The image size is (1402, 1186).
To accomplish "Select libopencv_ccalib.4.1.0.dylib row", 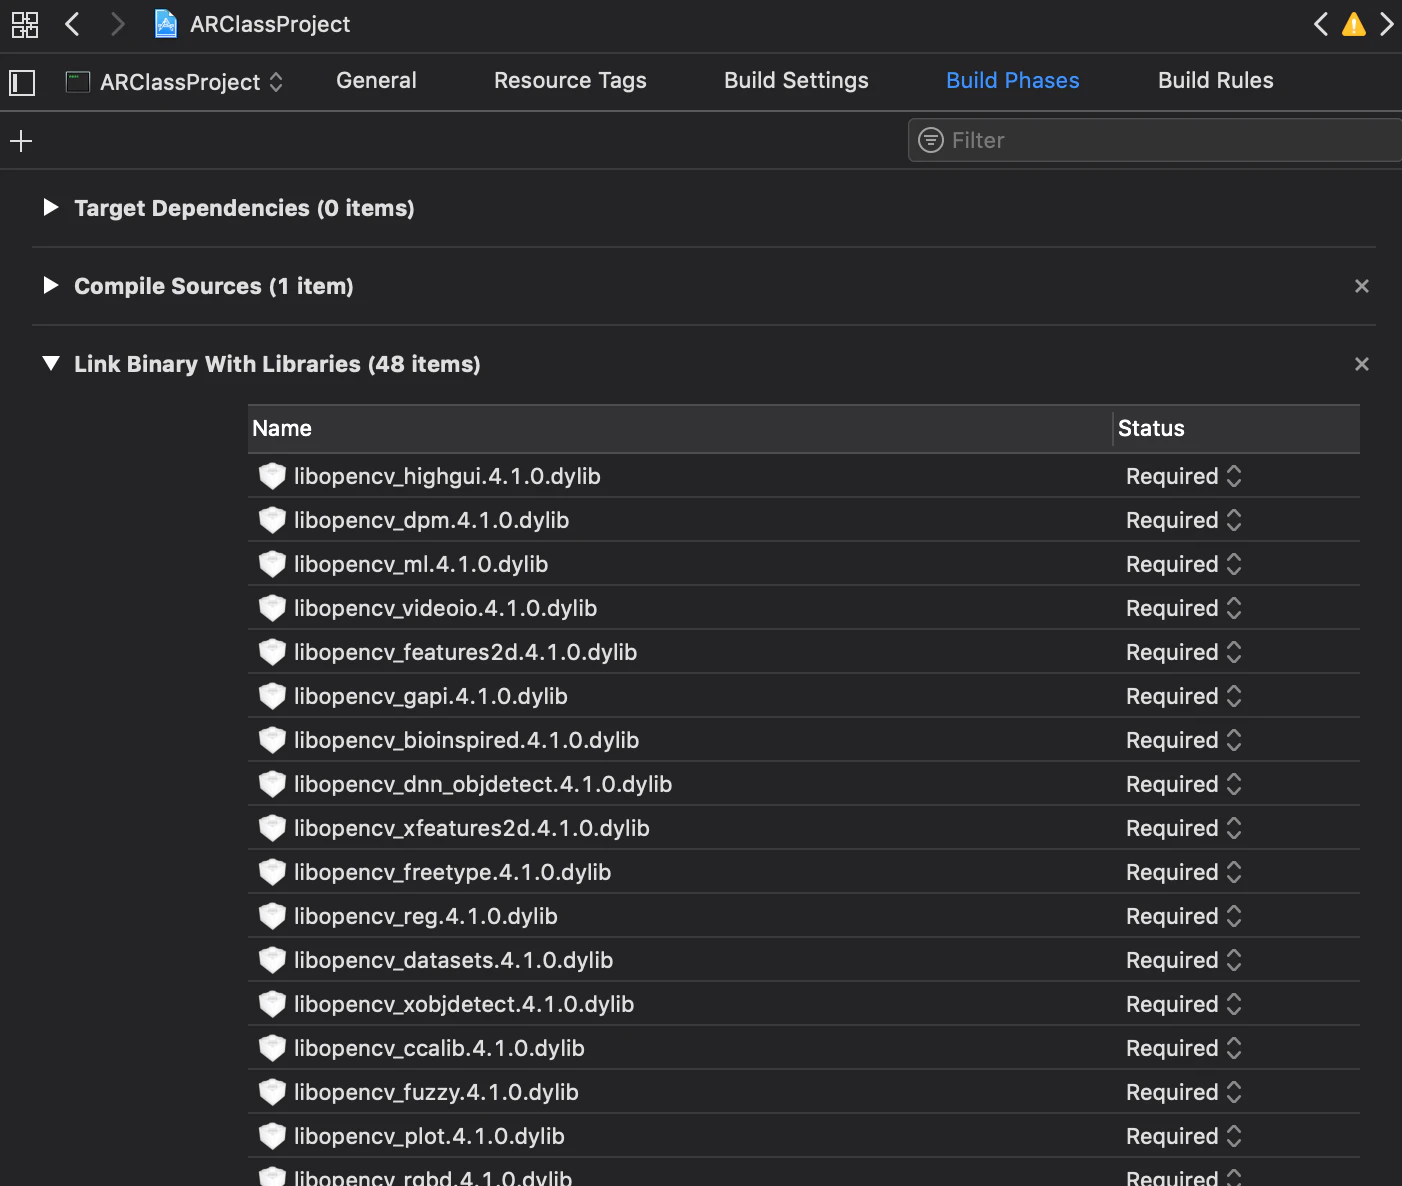I will tap(804, 1048).
